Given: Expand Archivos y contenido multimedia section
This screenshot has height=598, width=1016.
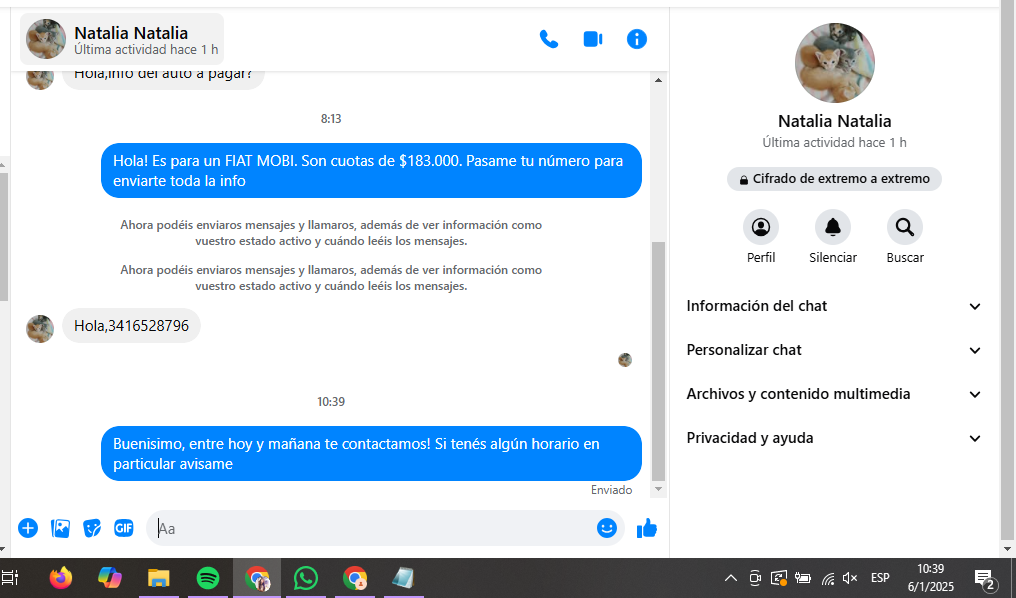Looking at the screenshot, I should click(835, 394).
